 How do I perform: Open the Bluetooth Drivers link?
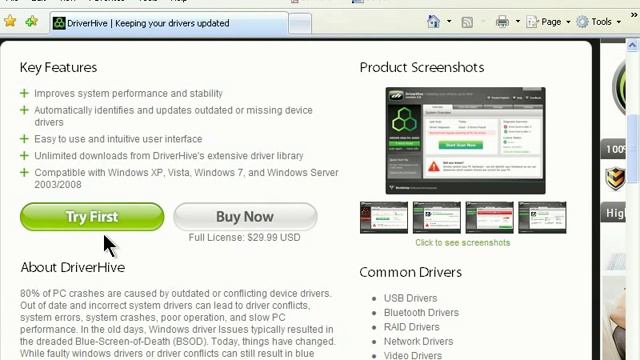421,313
